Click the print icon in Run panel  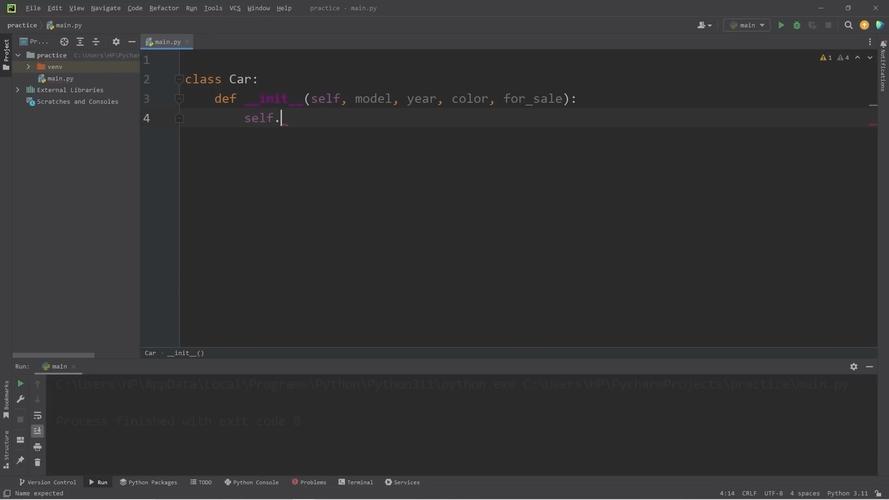(x=37, y=447)
